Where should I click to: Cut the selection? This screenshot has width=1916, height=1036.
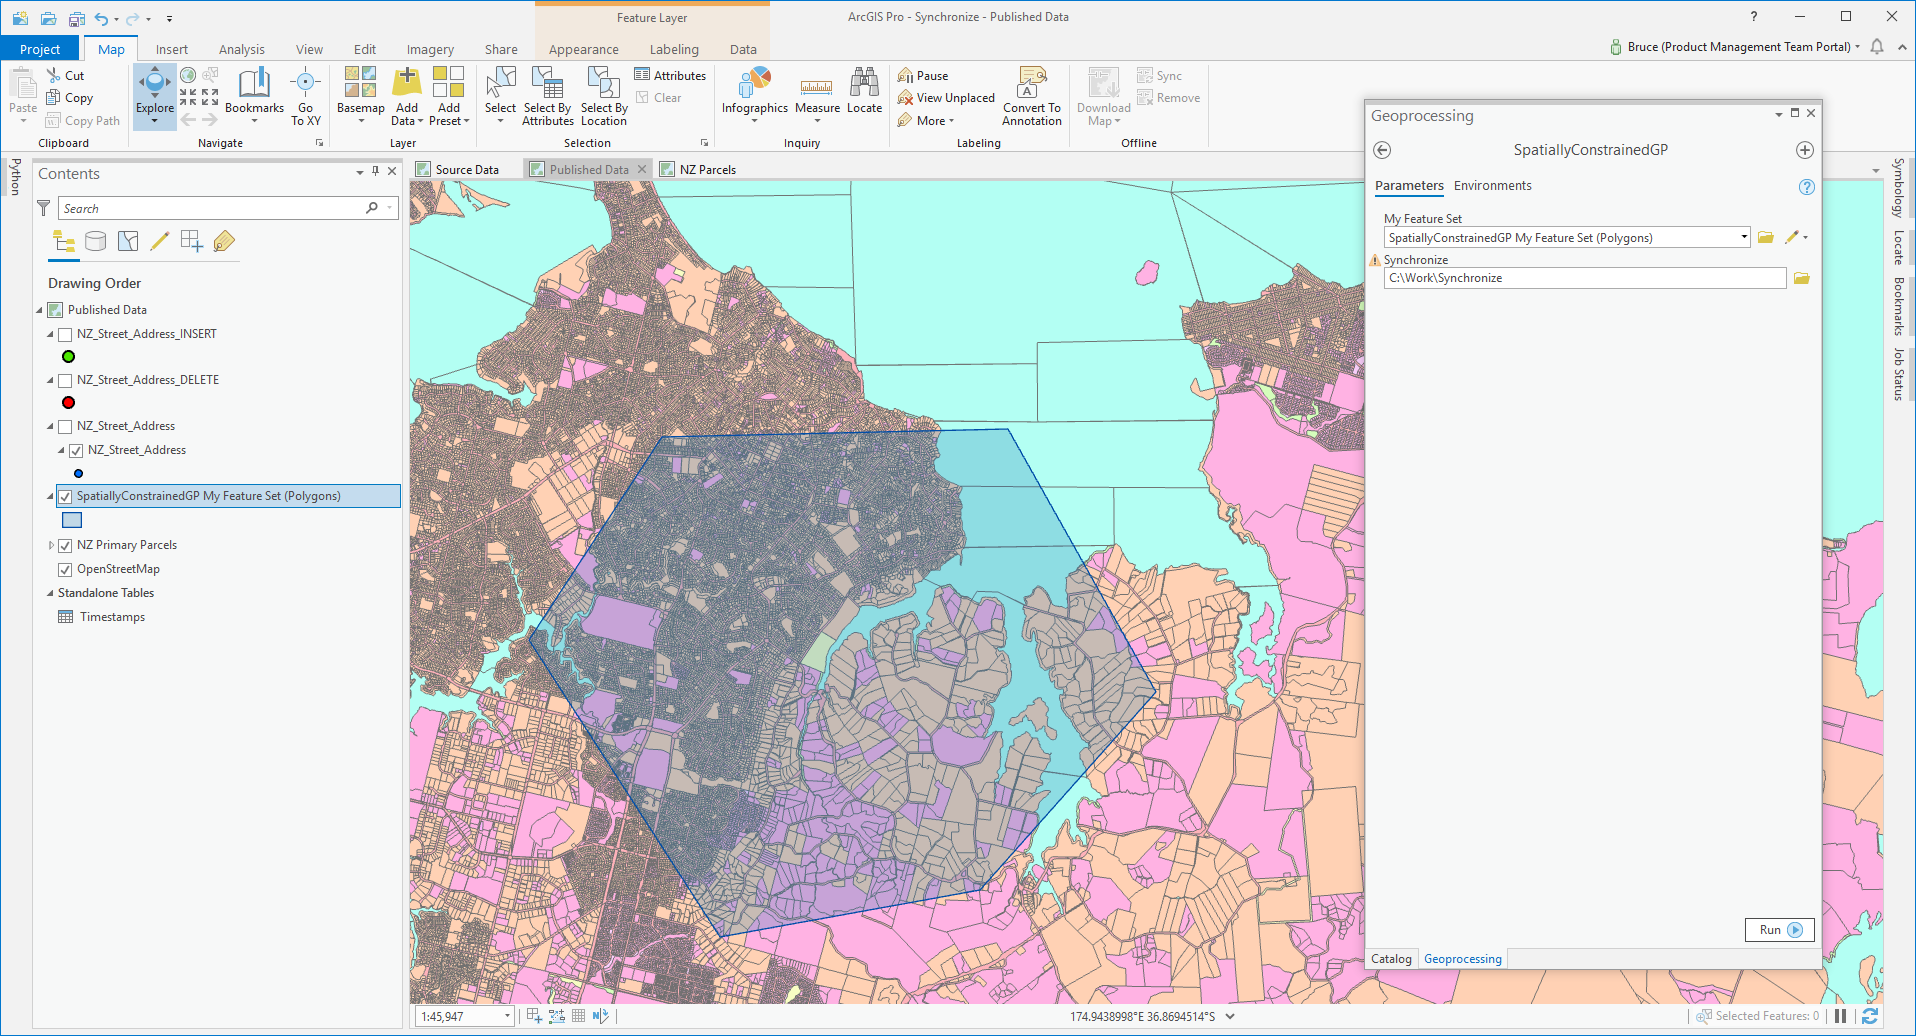point(65,76)
